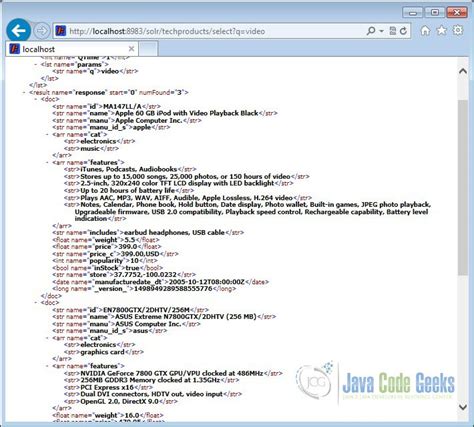
Task: Open Favorites with the star icon
Action: coord(442,31)
